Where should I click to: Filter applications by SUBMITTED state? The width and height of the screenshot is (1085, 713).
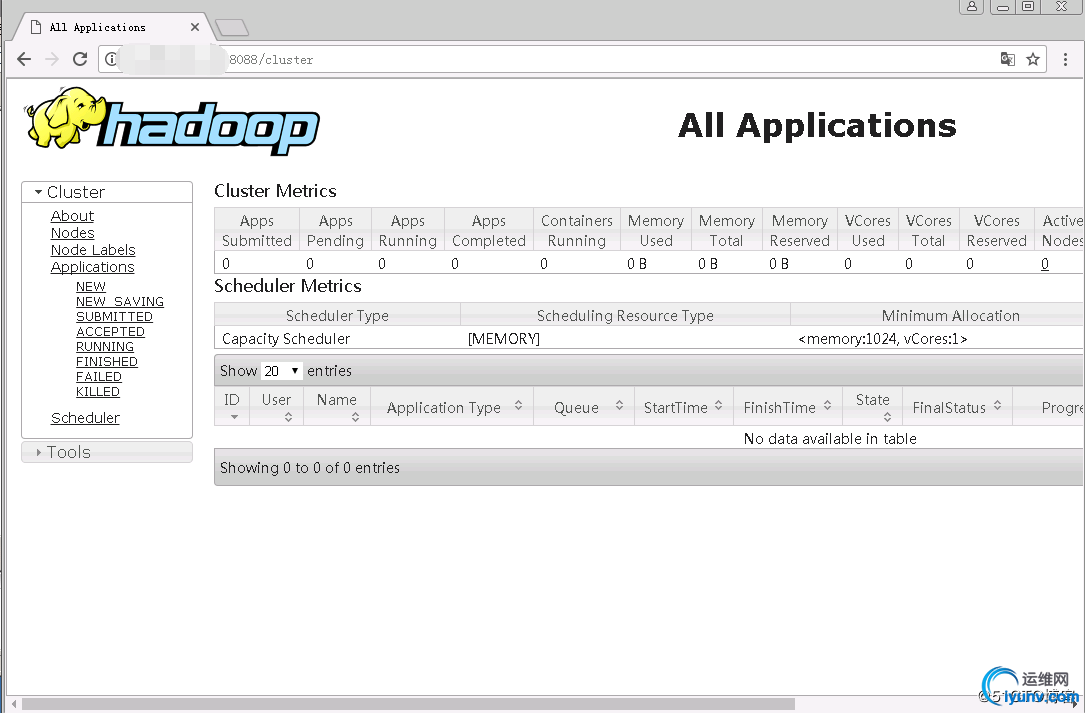click(x=114, y=317)
